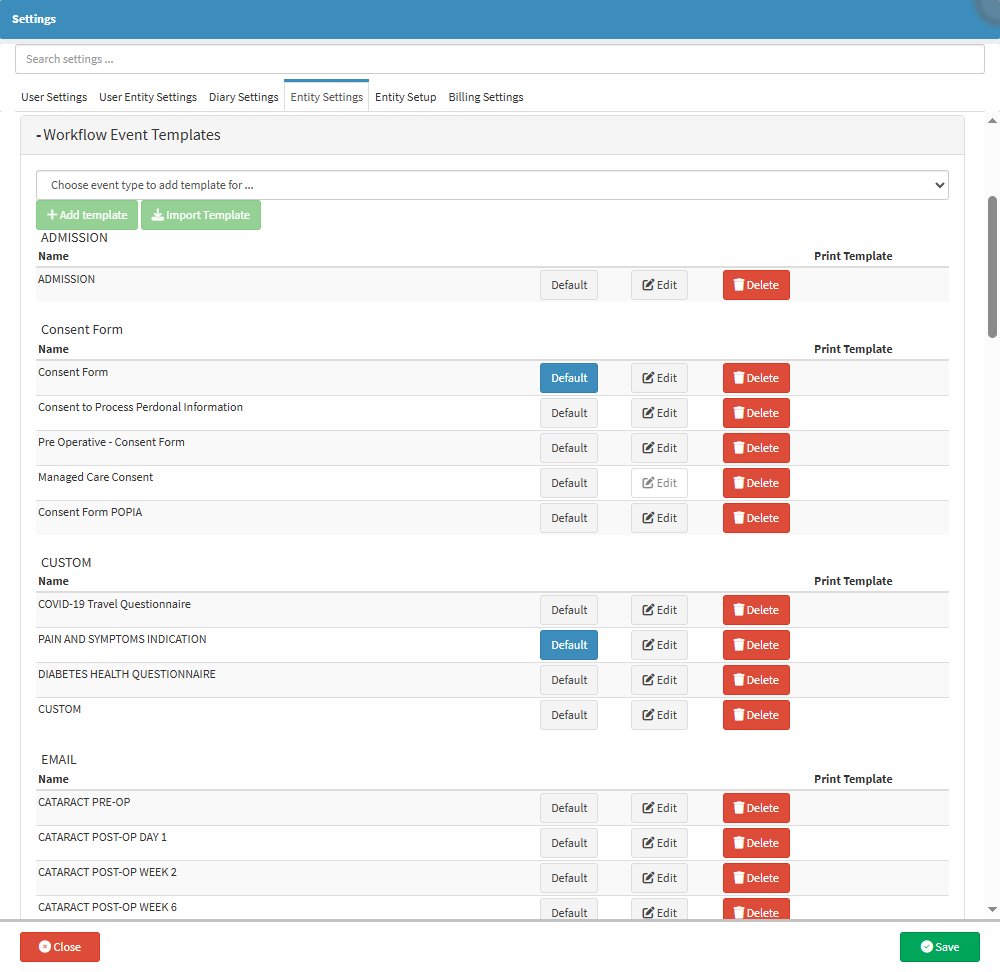
Task: Delete the Pre Operative - Consent Form template
Action: click(756, 448)
